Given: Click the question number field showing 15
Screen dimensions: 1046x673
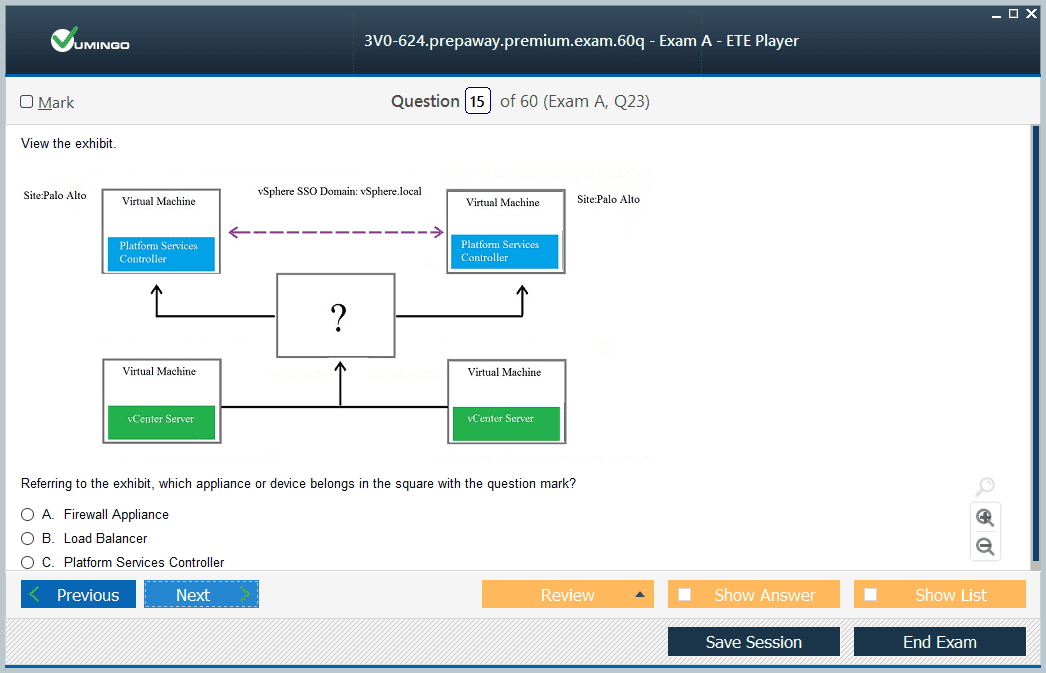Looking at the screenshot, I should (478, 102).
